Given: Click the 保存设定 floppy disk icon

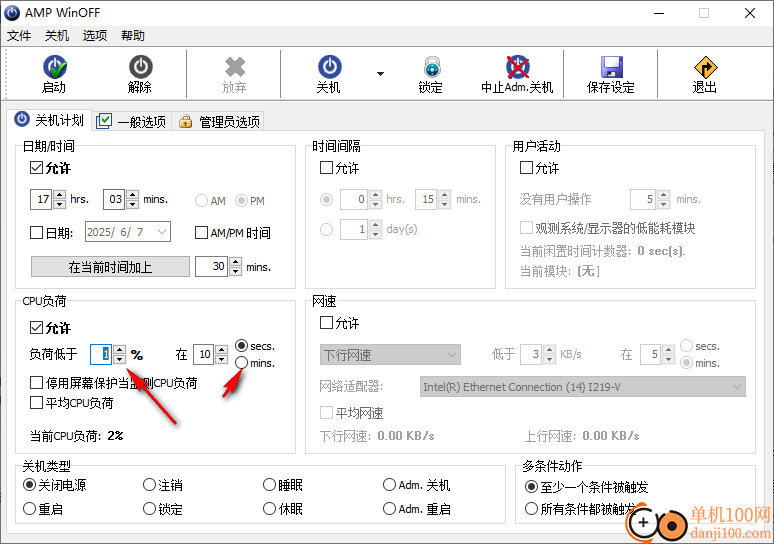Looking at the screenshot, I should click(x=612, y=67).
